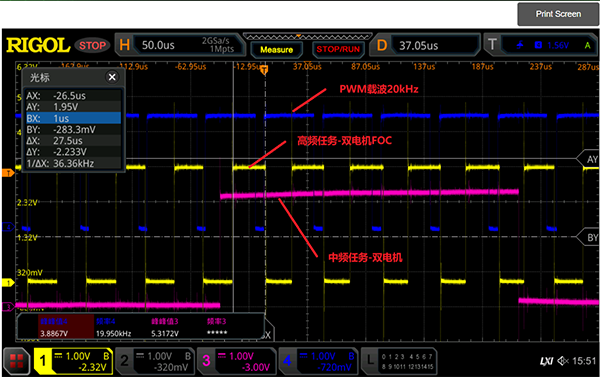Toggle channel 4 on/off button
600x377 pixels.
coord(287,361)
